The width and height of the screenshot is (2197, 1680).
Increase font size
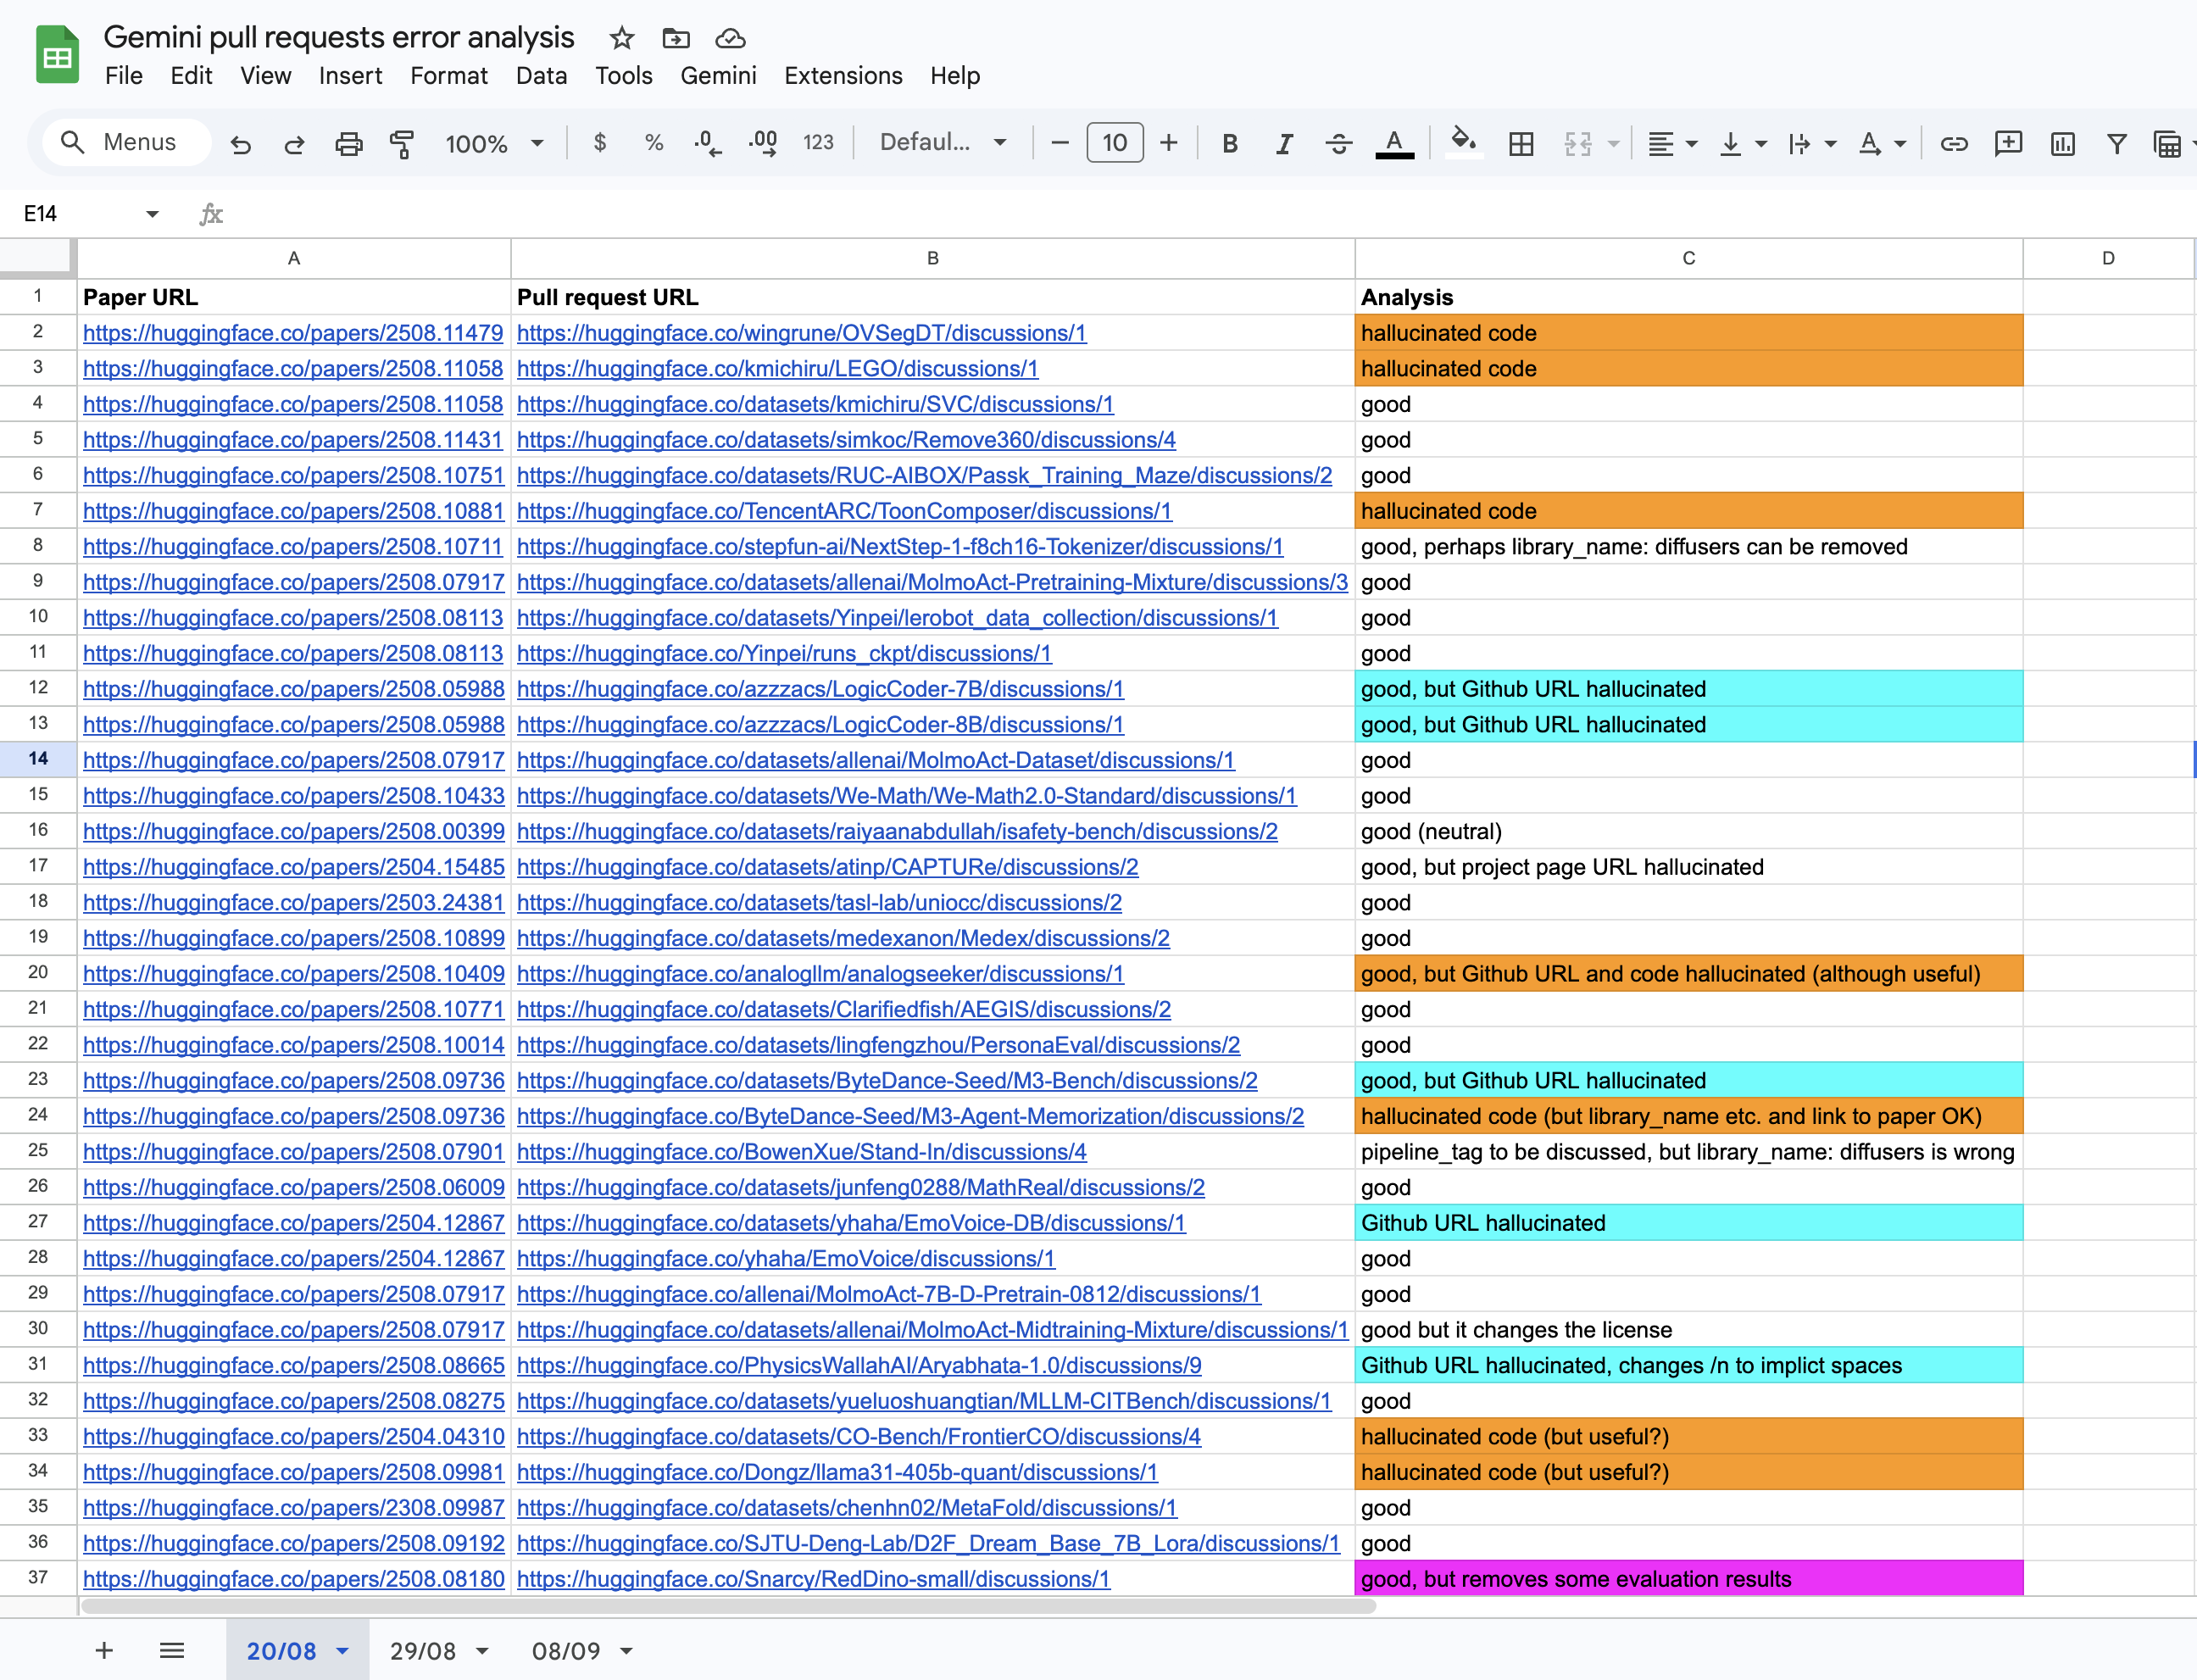[1168, 143]
